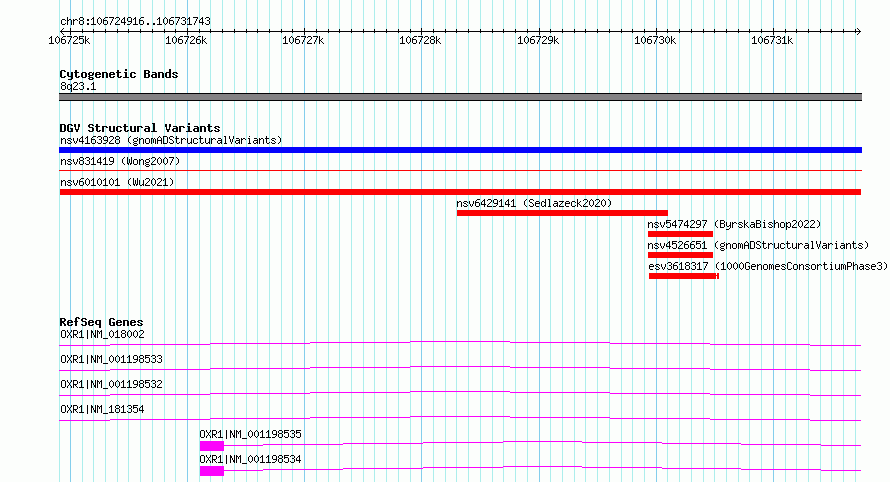Select the OXR1|NM_001198533 transcript label

(x=111, y=359)
